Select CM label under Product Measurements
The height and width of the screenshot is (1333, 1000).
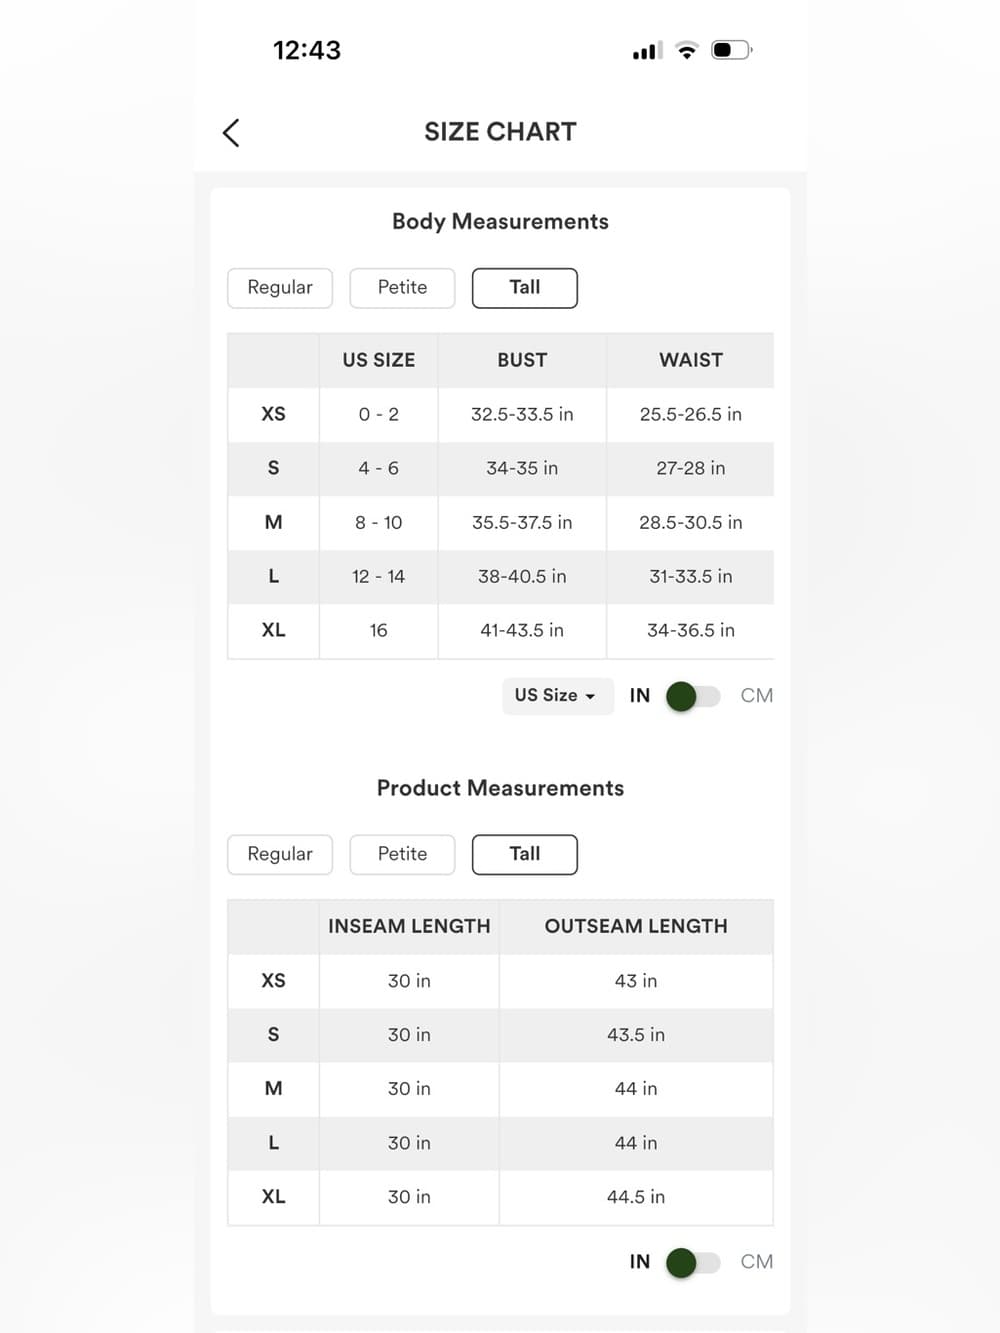coord(757,1262)
